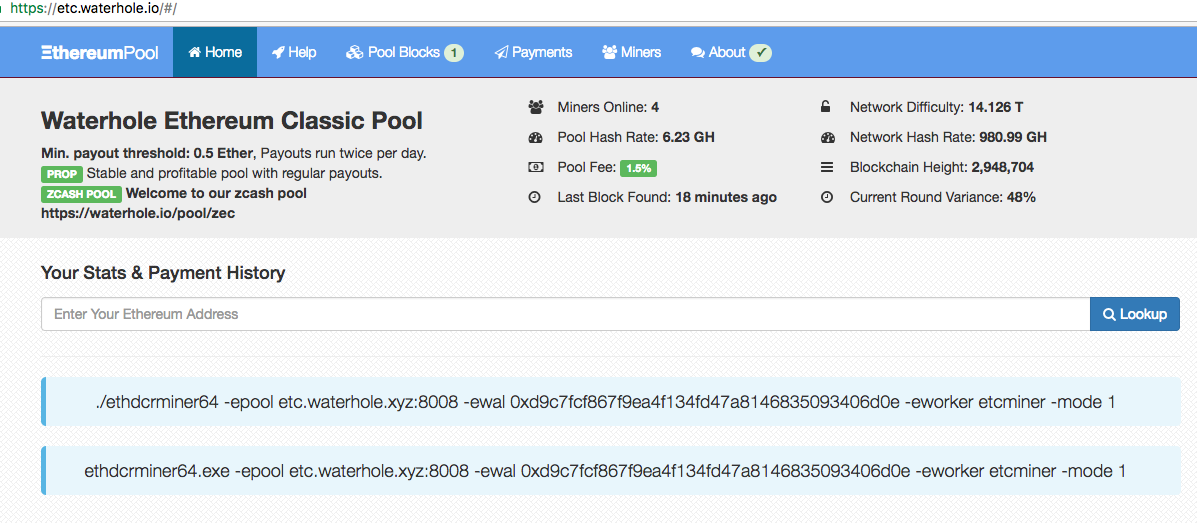Click the Pool Hash Rate gauge icon
The width and height of the screenshot is (1197, 523).
pos(535,137)
